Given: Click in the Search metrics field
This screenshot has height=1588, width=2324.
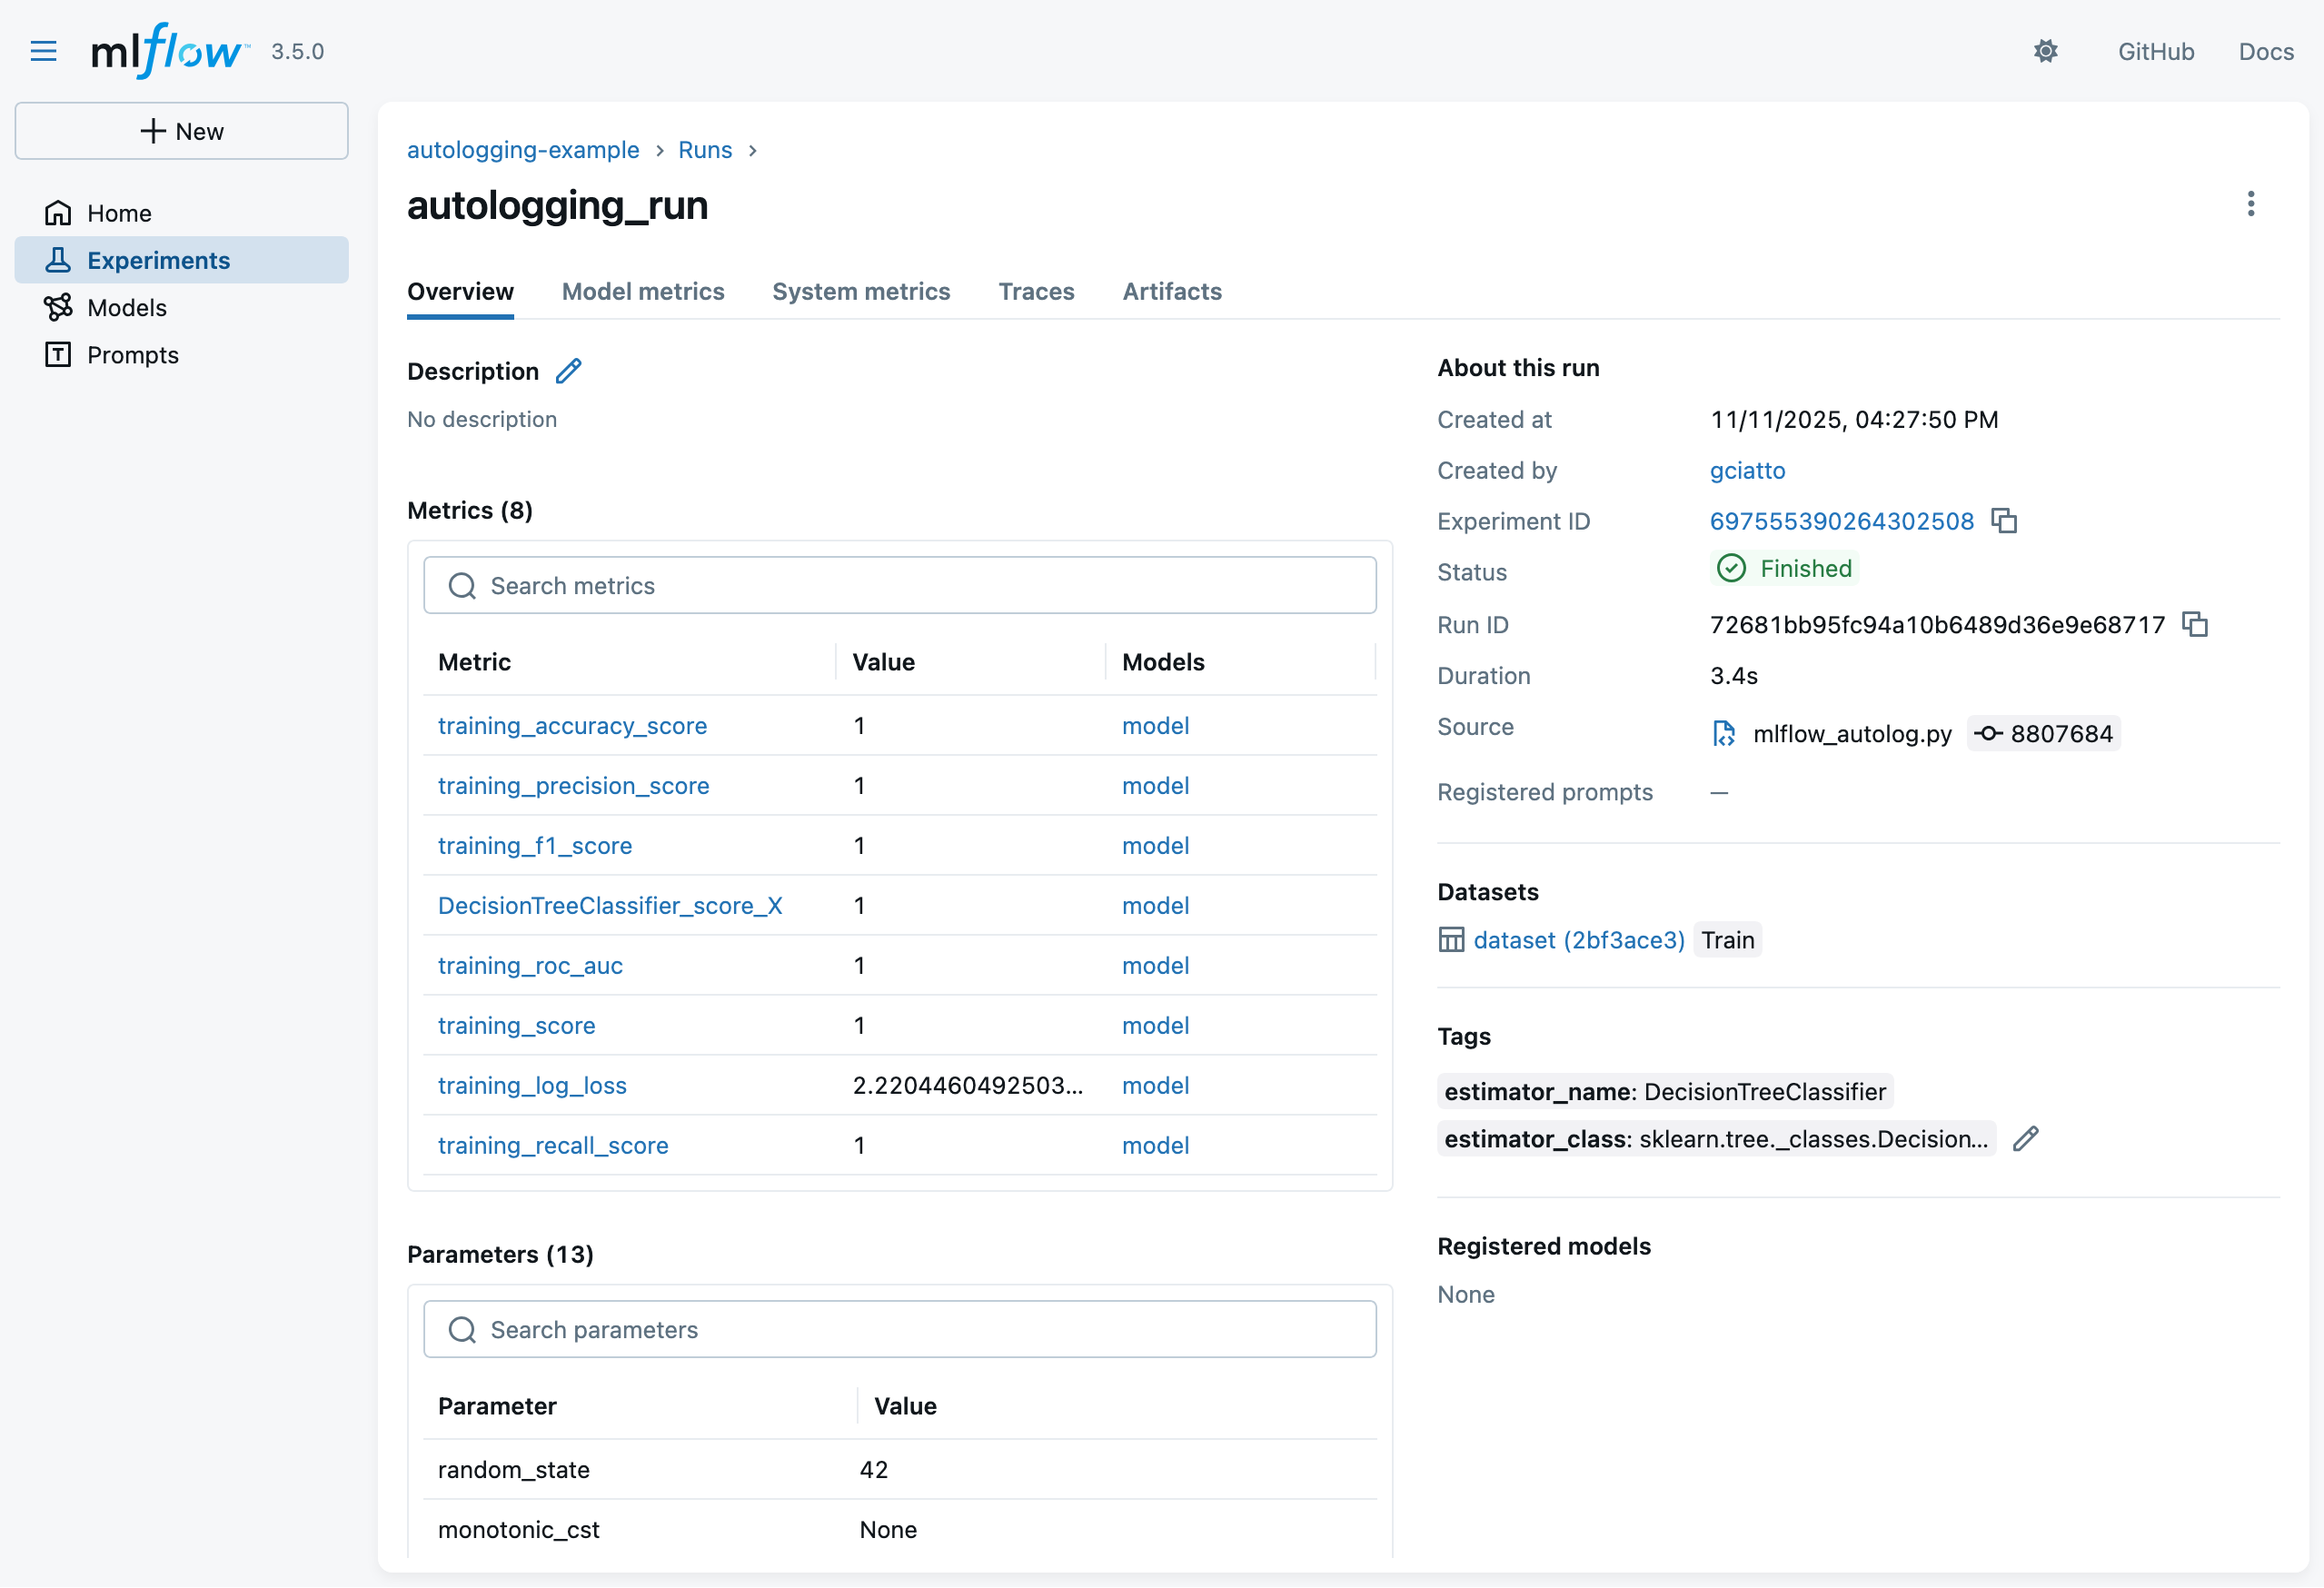Looking at the screenshot, I should [x=900, y=586].
